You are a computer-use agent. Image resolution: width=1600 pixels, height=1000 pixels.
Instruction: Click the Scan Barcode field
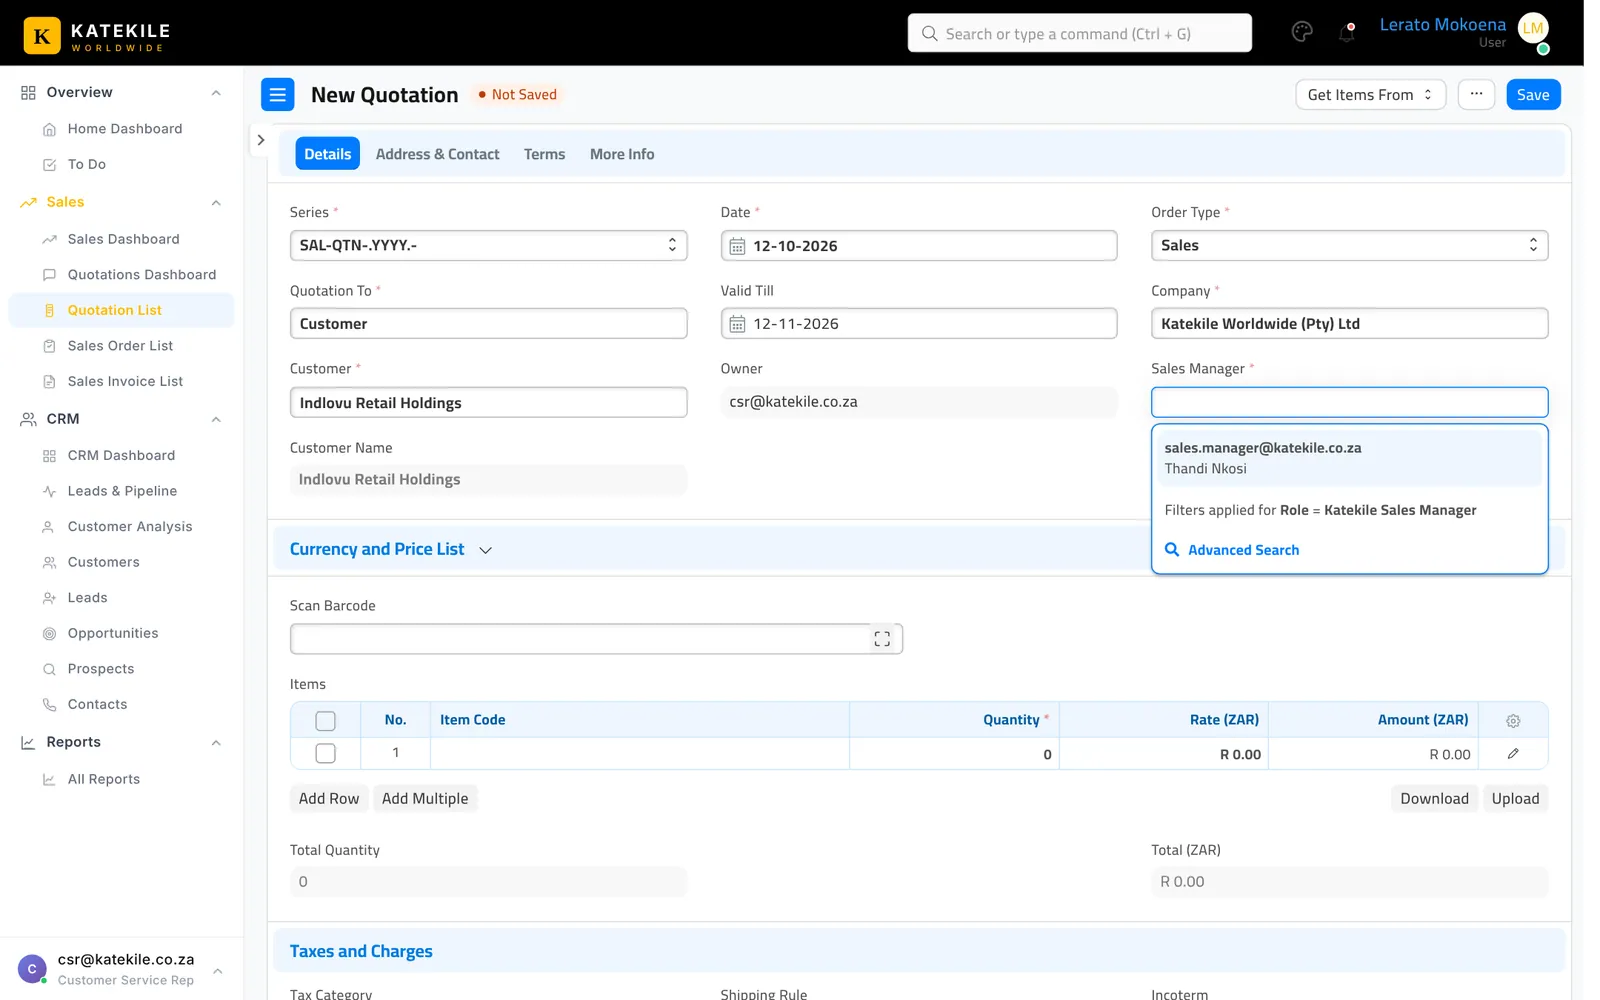(596, 639)
